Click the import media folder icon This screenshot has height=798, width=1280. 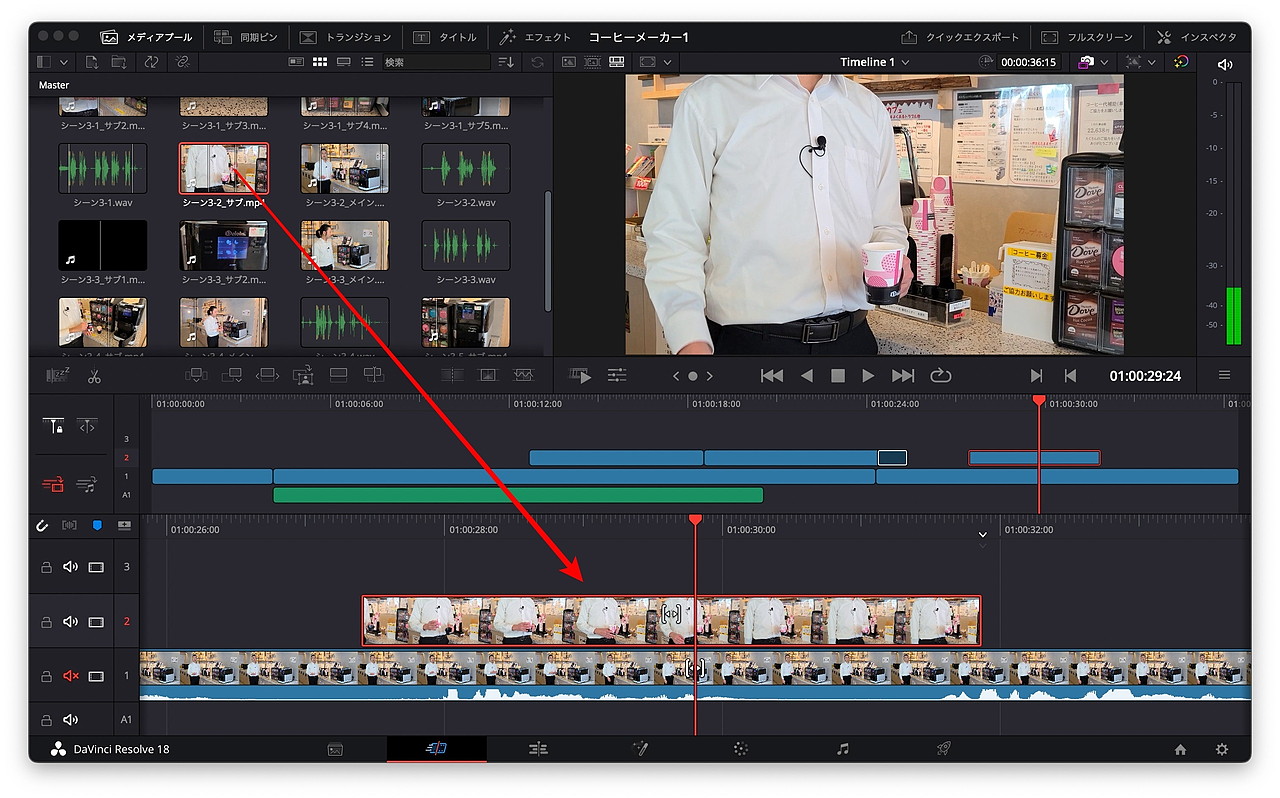(120, 62)
